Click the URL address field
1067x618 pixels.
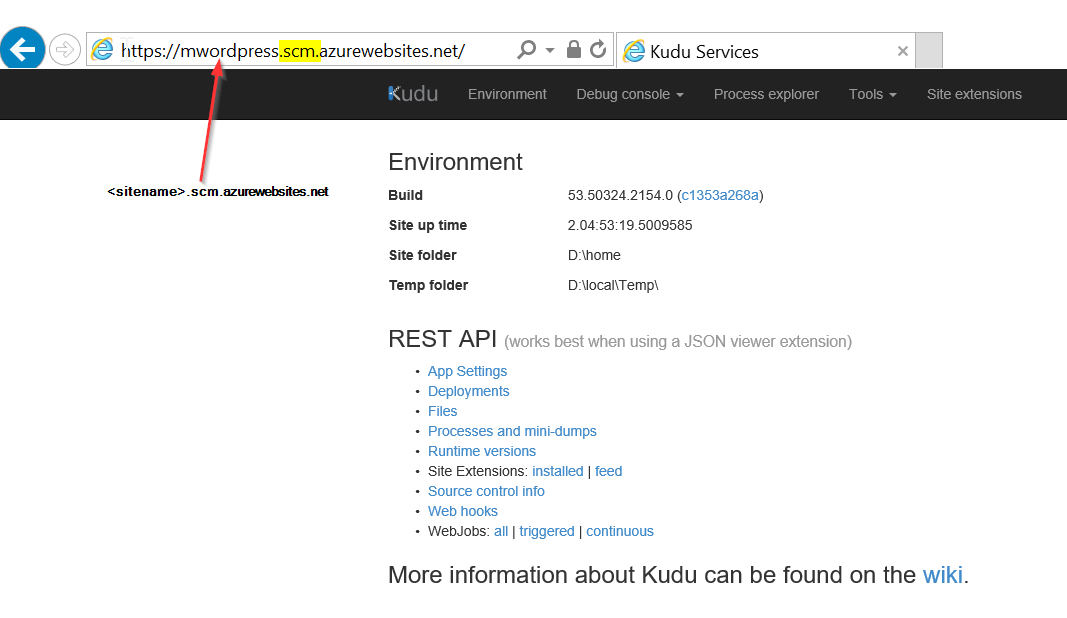[x=313, y=50]
